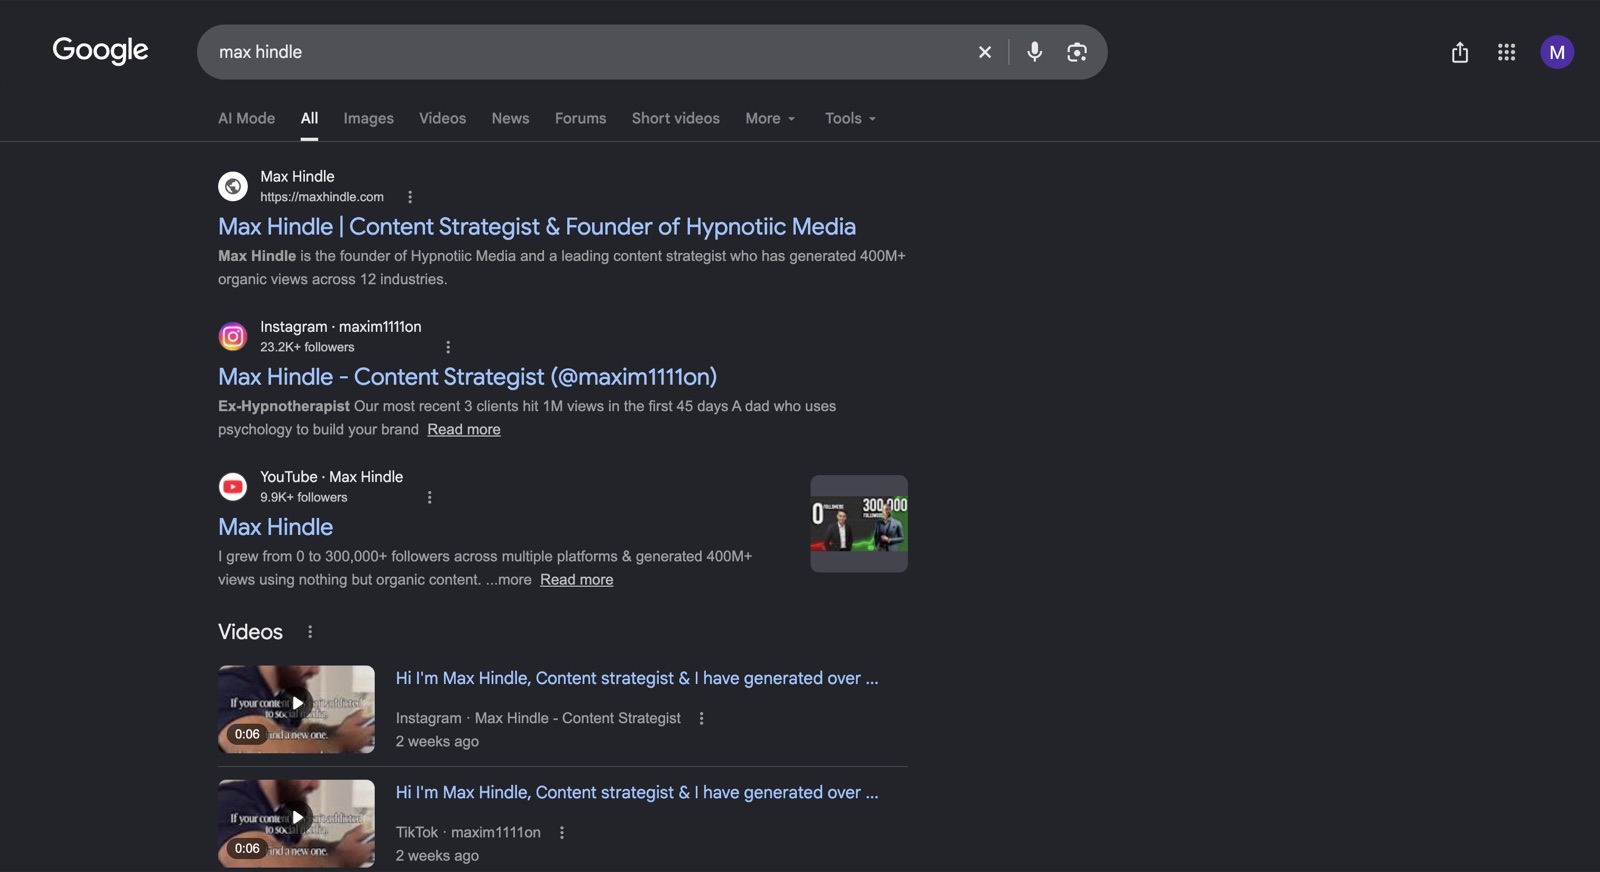Open options menu for Instagram result
This screenshot has height=872, width=1600.
[448, 347]
